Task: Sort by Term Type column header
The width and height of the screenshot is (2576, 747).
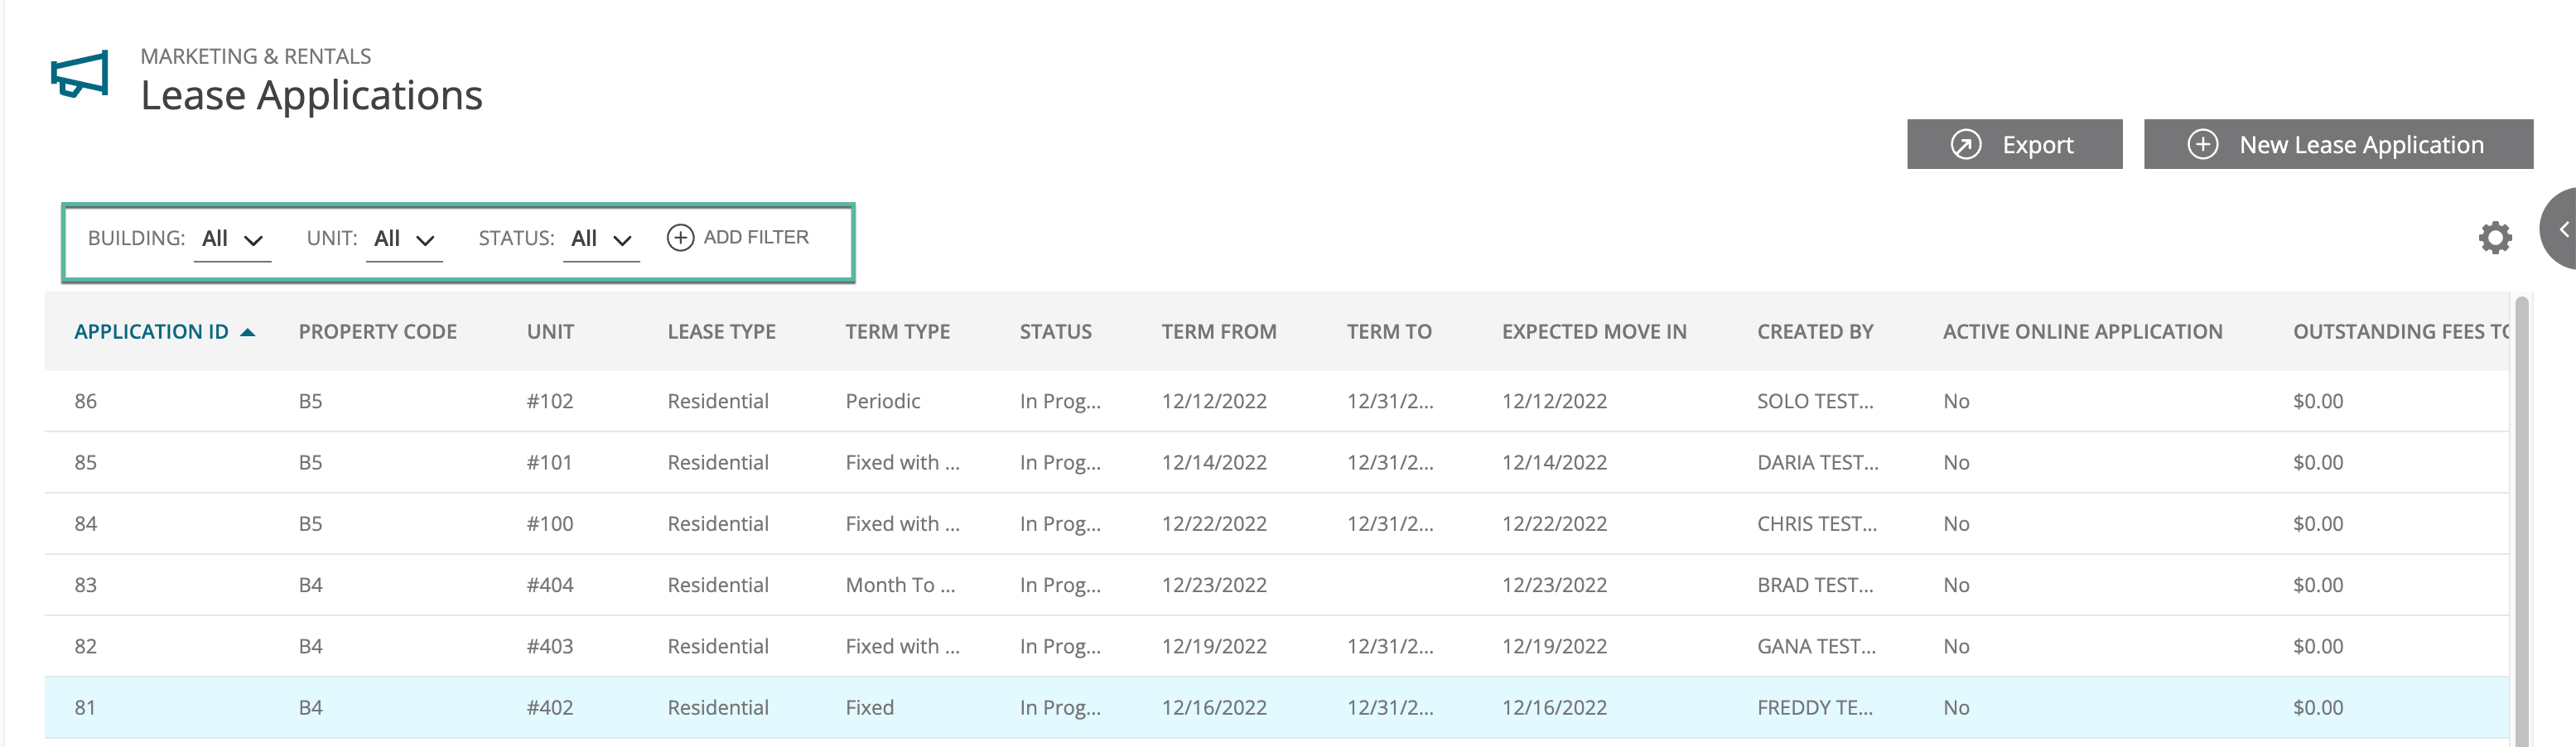Action: [x=898, y=332]
